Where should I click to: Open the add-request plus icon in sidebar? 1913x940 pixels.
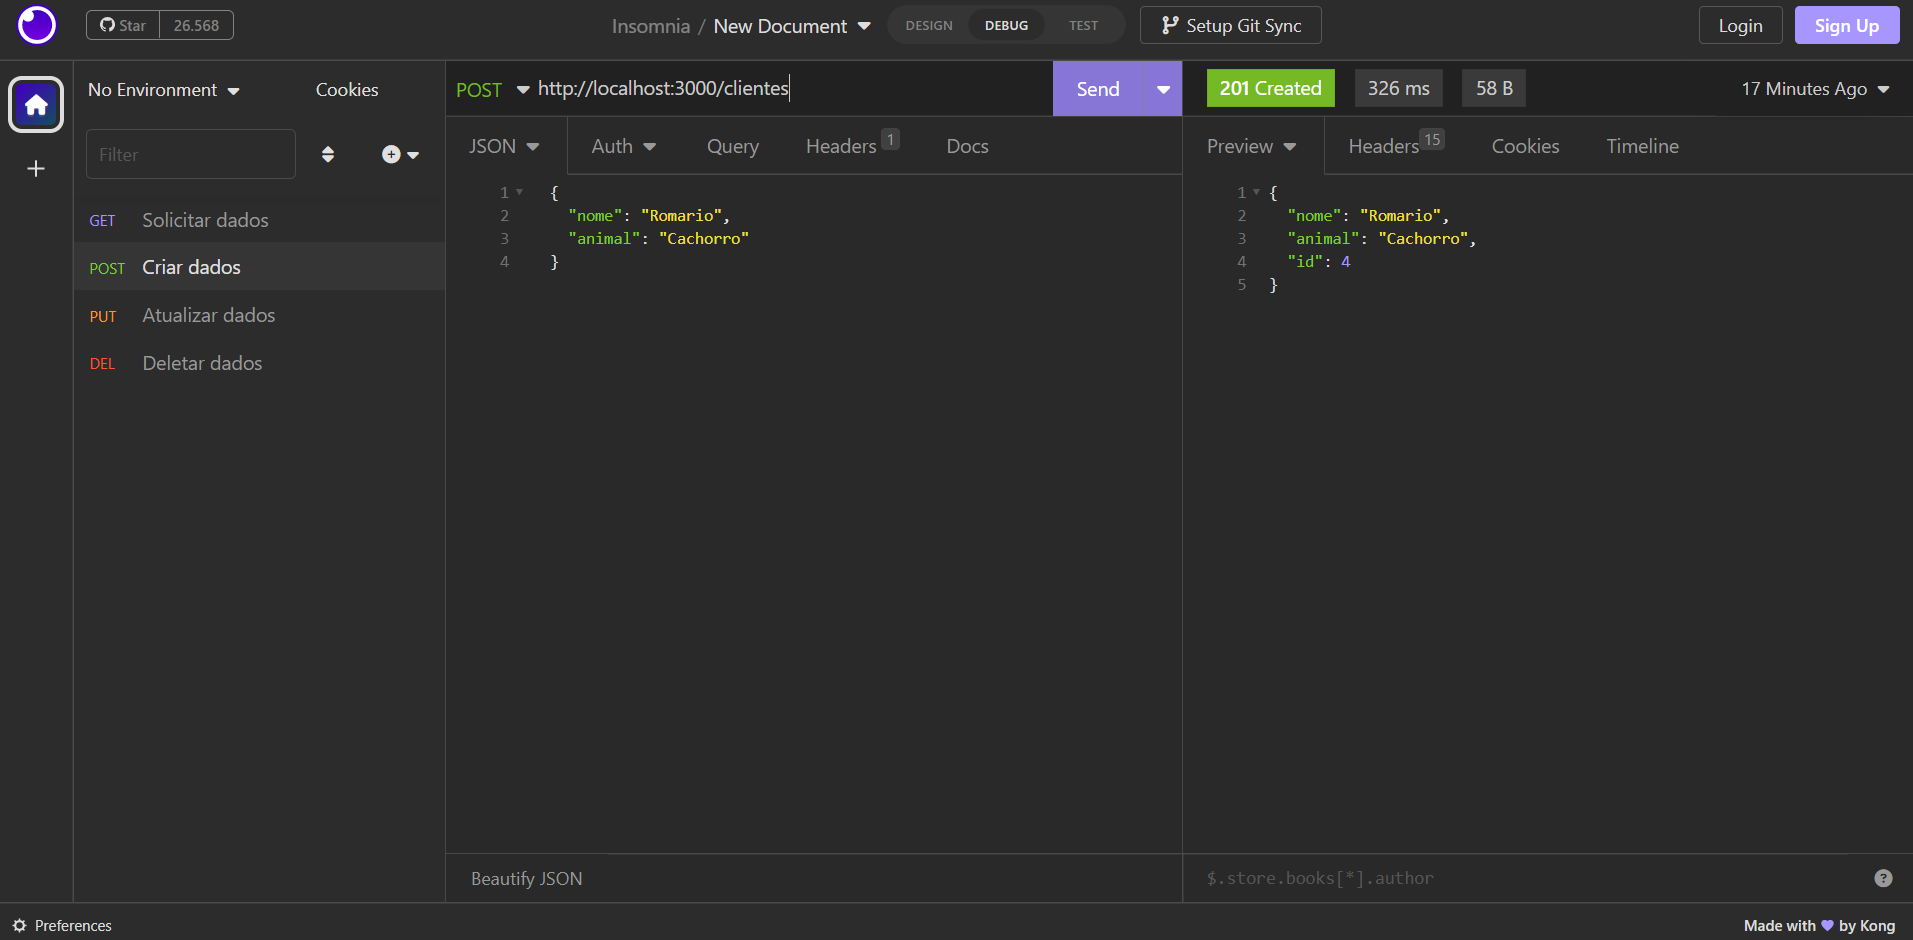(390, 154)
